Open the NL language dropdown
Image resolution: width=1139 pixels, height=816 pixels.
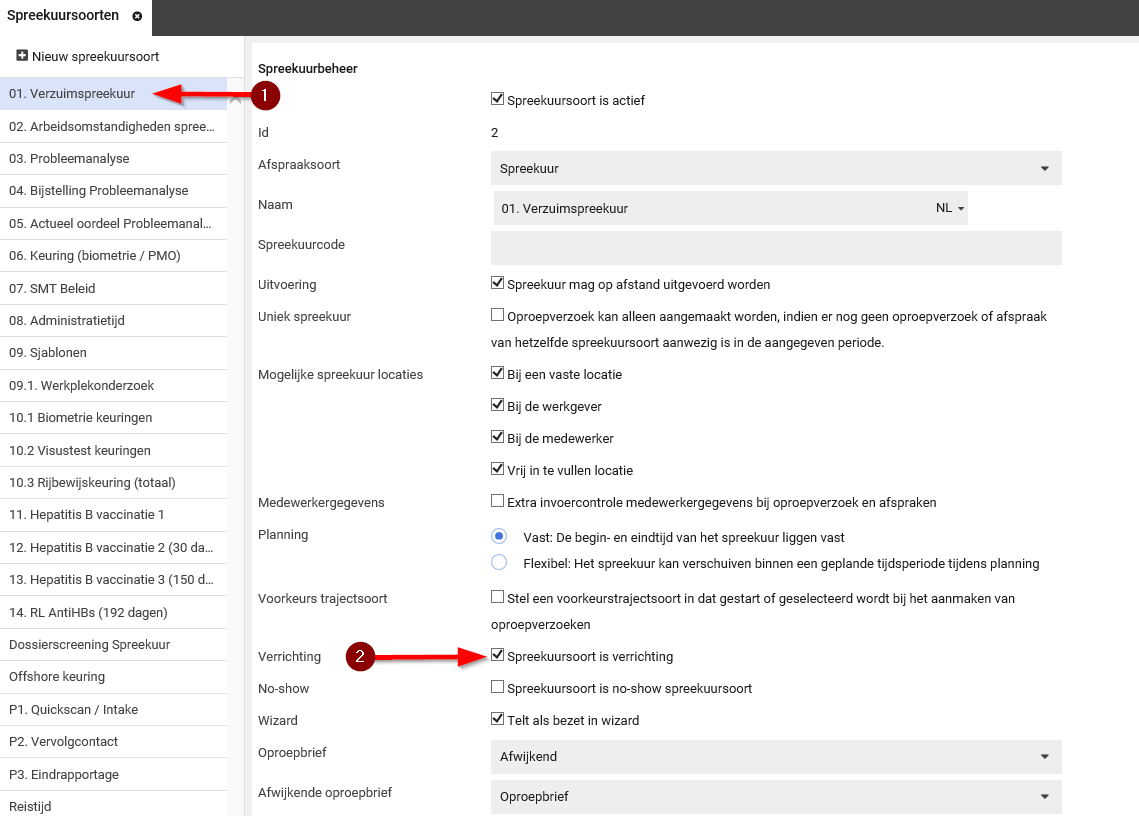click(950, 209)
